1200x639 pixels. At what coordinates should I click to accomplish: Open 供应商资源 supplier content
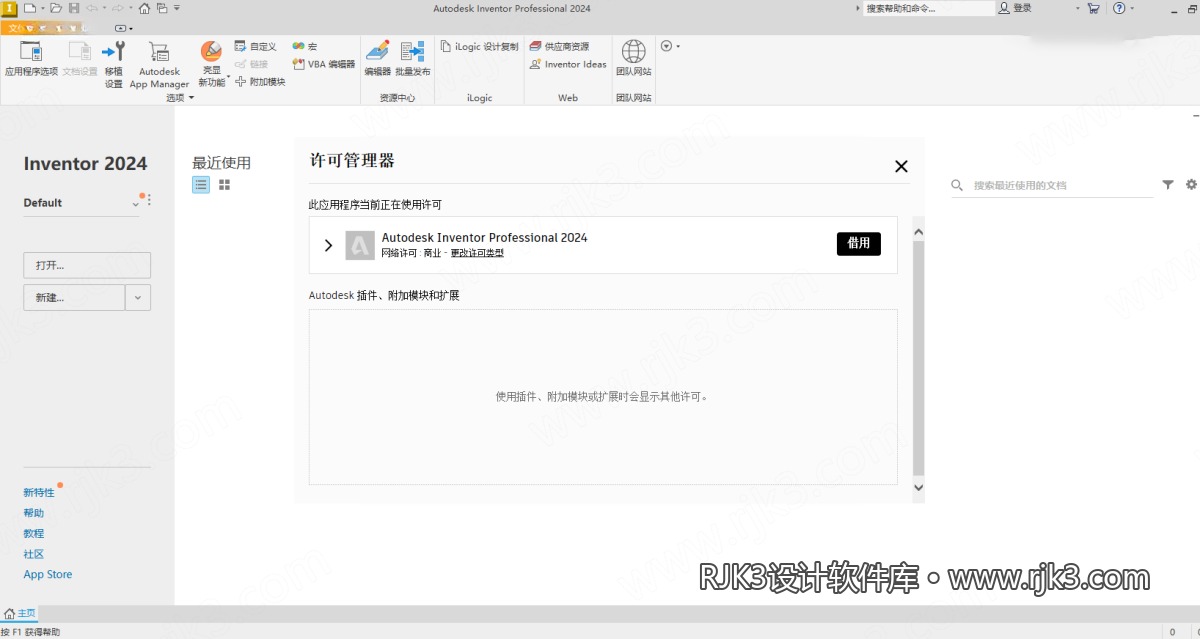pyautogui.click(x=559, y=46)
